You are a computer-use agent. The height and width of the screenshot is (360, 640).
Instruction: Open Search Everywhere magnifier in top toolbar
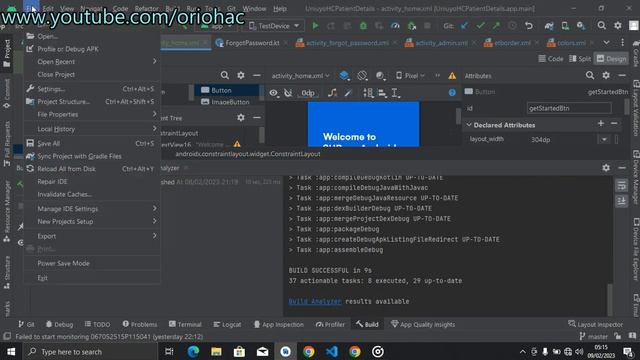602,25
